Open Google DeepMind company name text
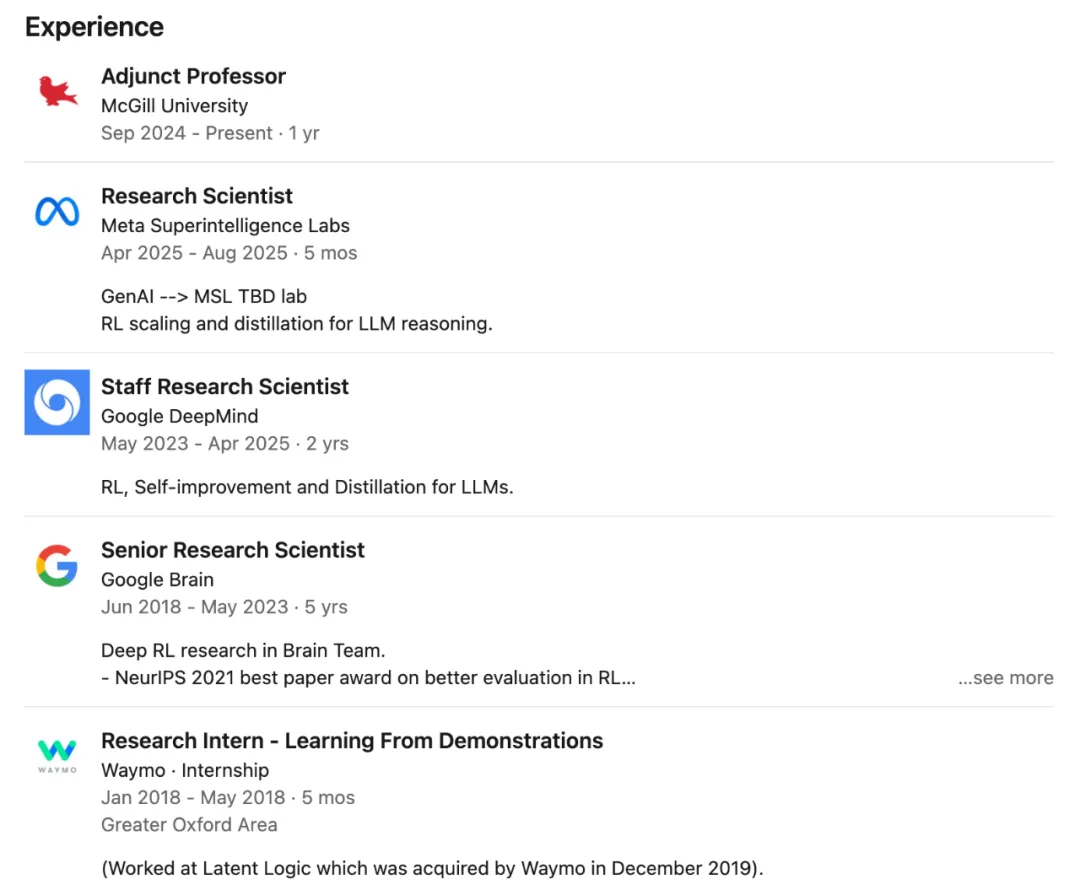This screenshot has width=1080, height=890. (x=179, y=416)
